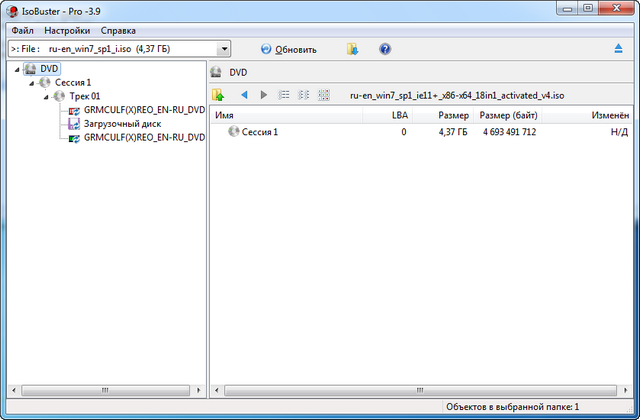Collapse the DVD tree node

(x=17, y=69)
